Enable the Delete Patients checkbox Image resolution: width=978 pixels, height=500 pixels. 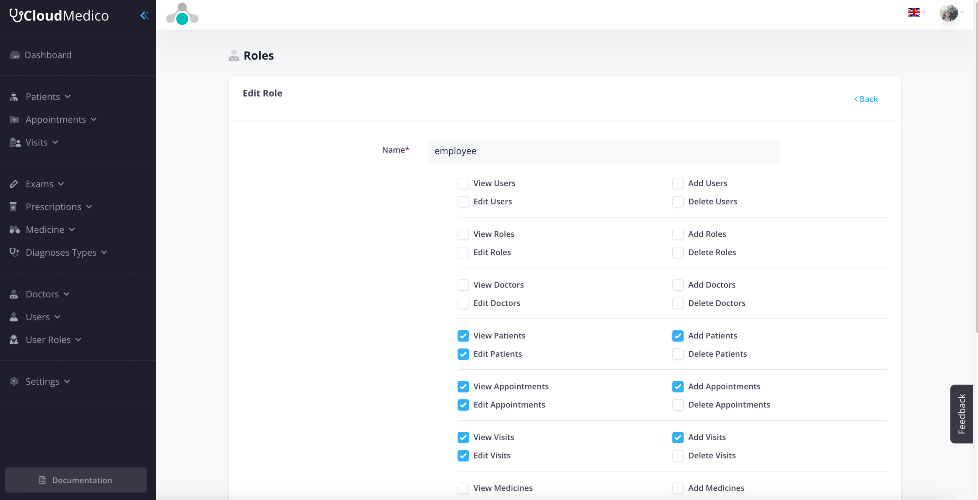click(677, 354)
